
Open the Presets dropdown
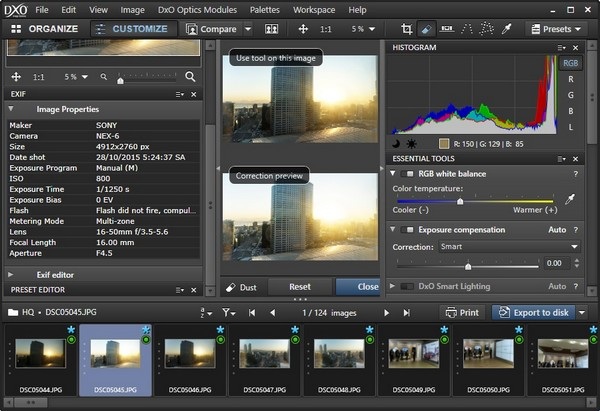(x=556, y=29)
